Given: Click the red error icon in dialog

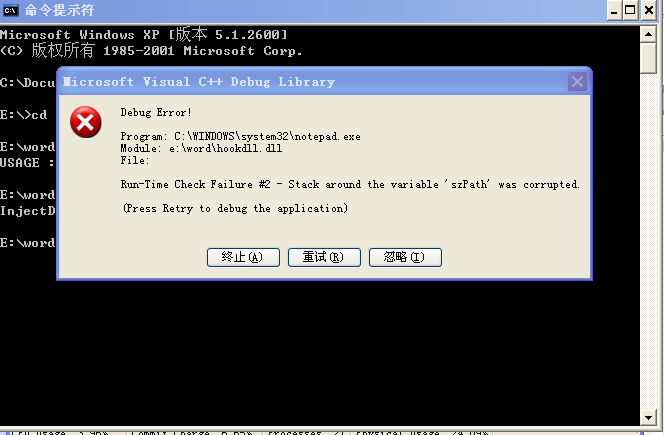Looking at the screenshot, I should [86, 122].
